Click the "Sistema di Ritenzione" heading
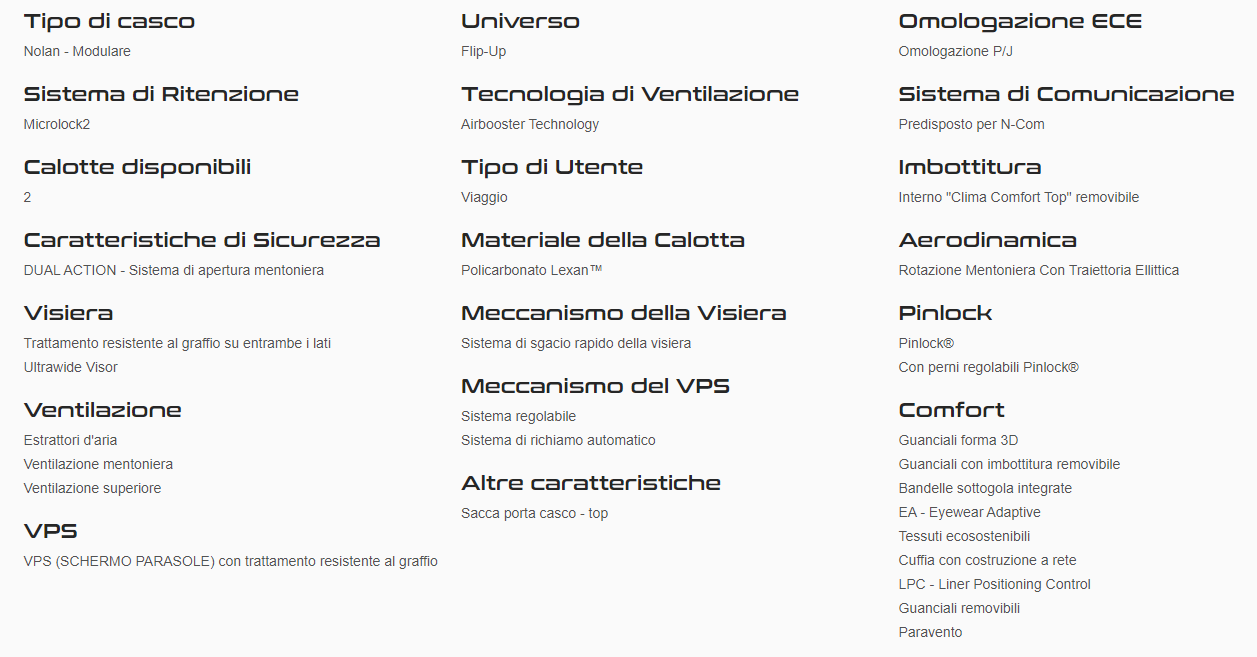 [161, 94]
